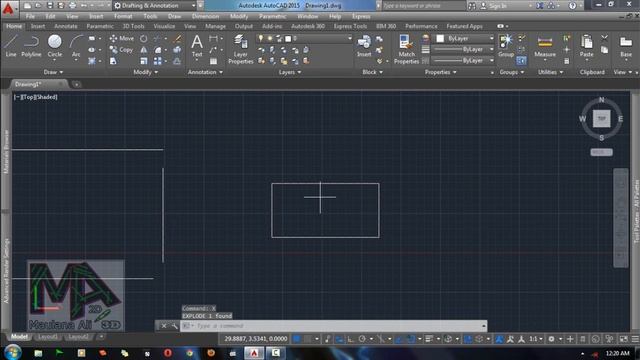Click the Measure tool

click(545, 46)
